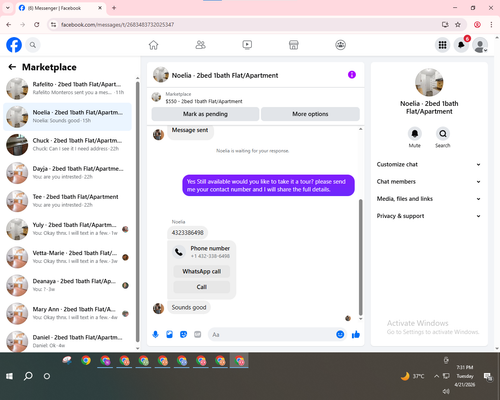500x400 pixels.
Task: Open Chuck conversation in list
Action: [x=67, y=145]
